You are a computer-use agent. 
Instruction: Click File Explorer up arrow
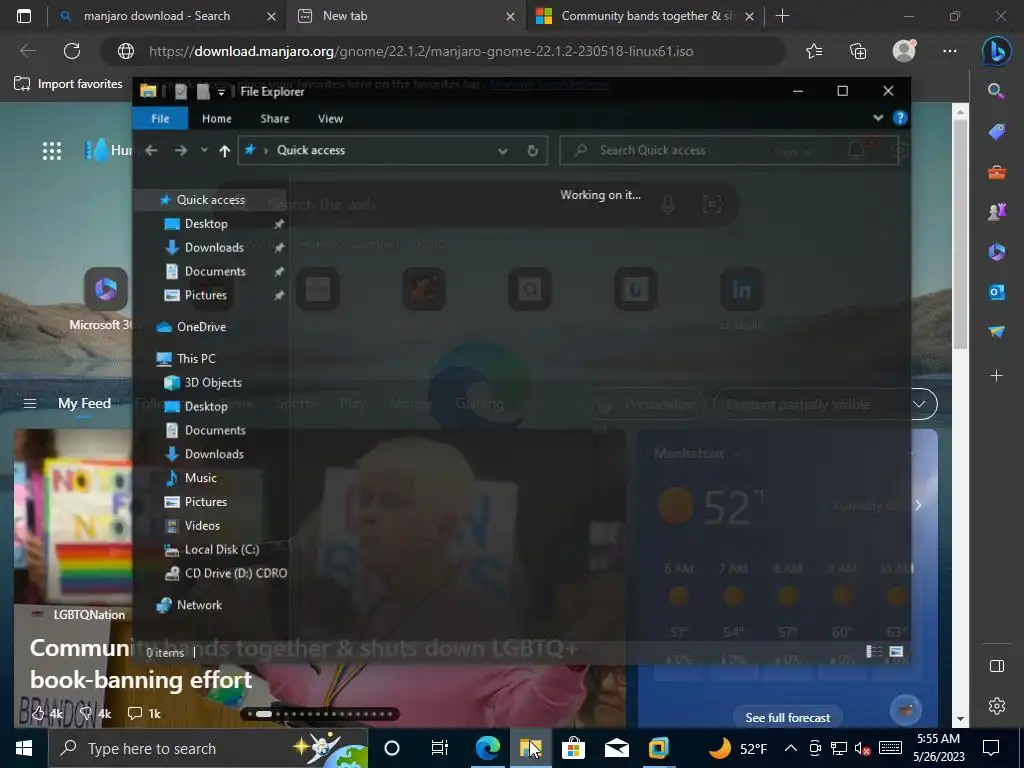(x=225, y=151)
